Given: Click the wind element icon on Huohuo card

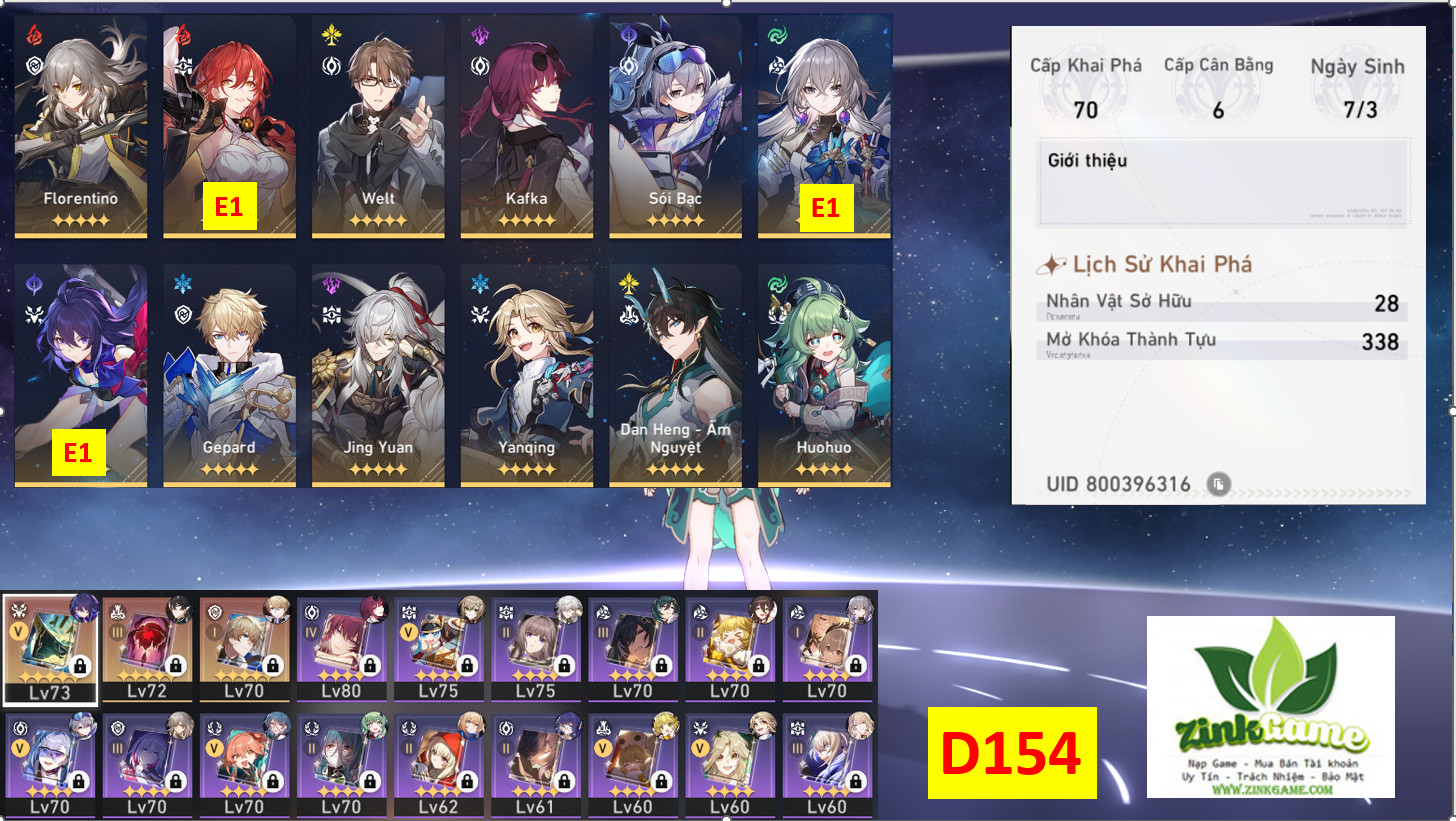Looking at the screenshot, I should [777, 285].
